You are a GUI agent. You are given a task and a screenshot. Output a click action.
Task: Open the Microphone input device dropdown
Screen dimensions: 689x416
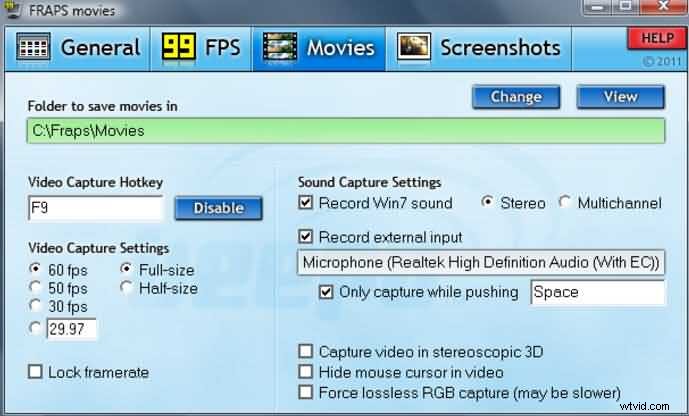coord(481,263)
